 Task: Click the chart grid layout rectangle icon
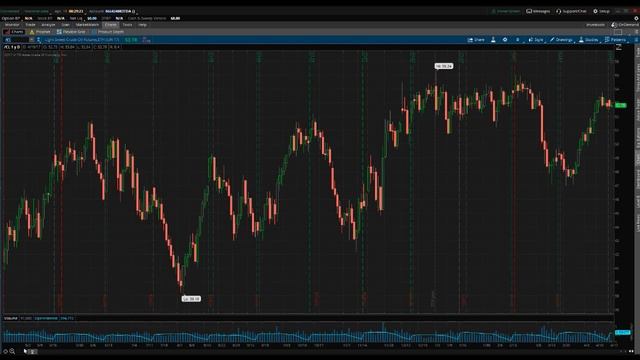(x=618, y=32)
